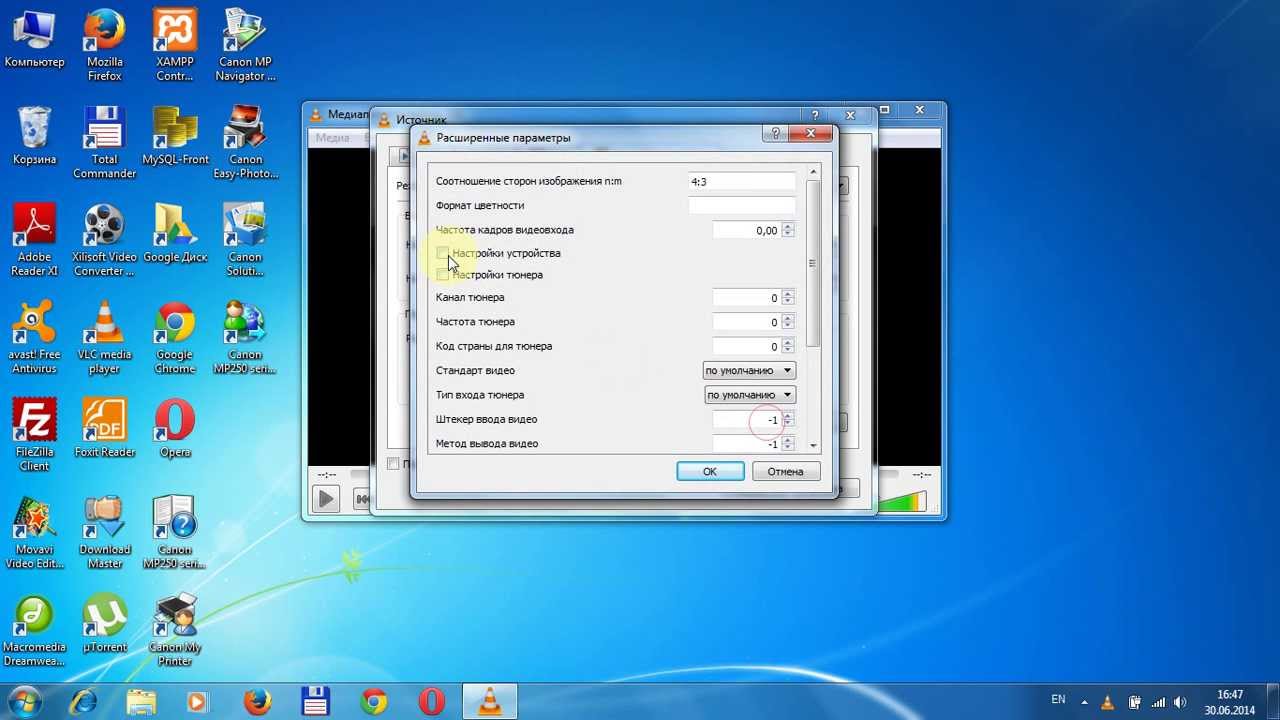Toggle the Настройки устройства checkbox
The image size is (1280, 720).
pyautogui.click(x=443, y=254)
